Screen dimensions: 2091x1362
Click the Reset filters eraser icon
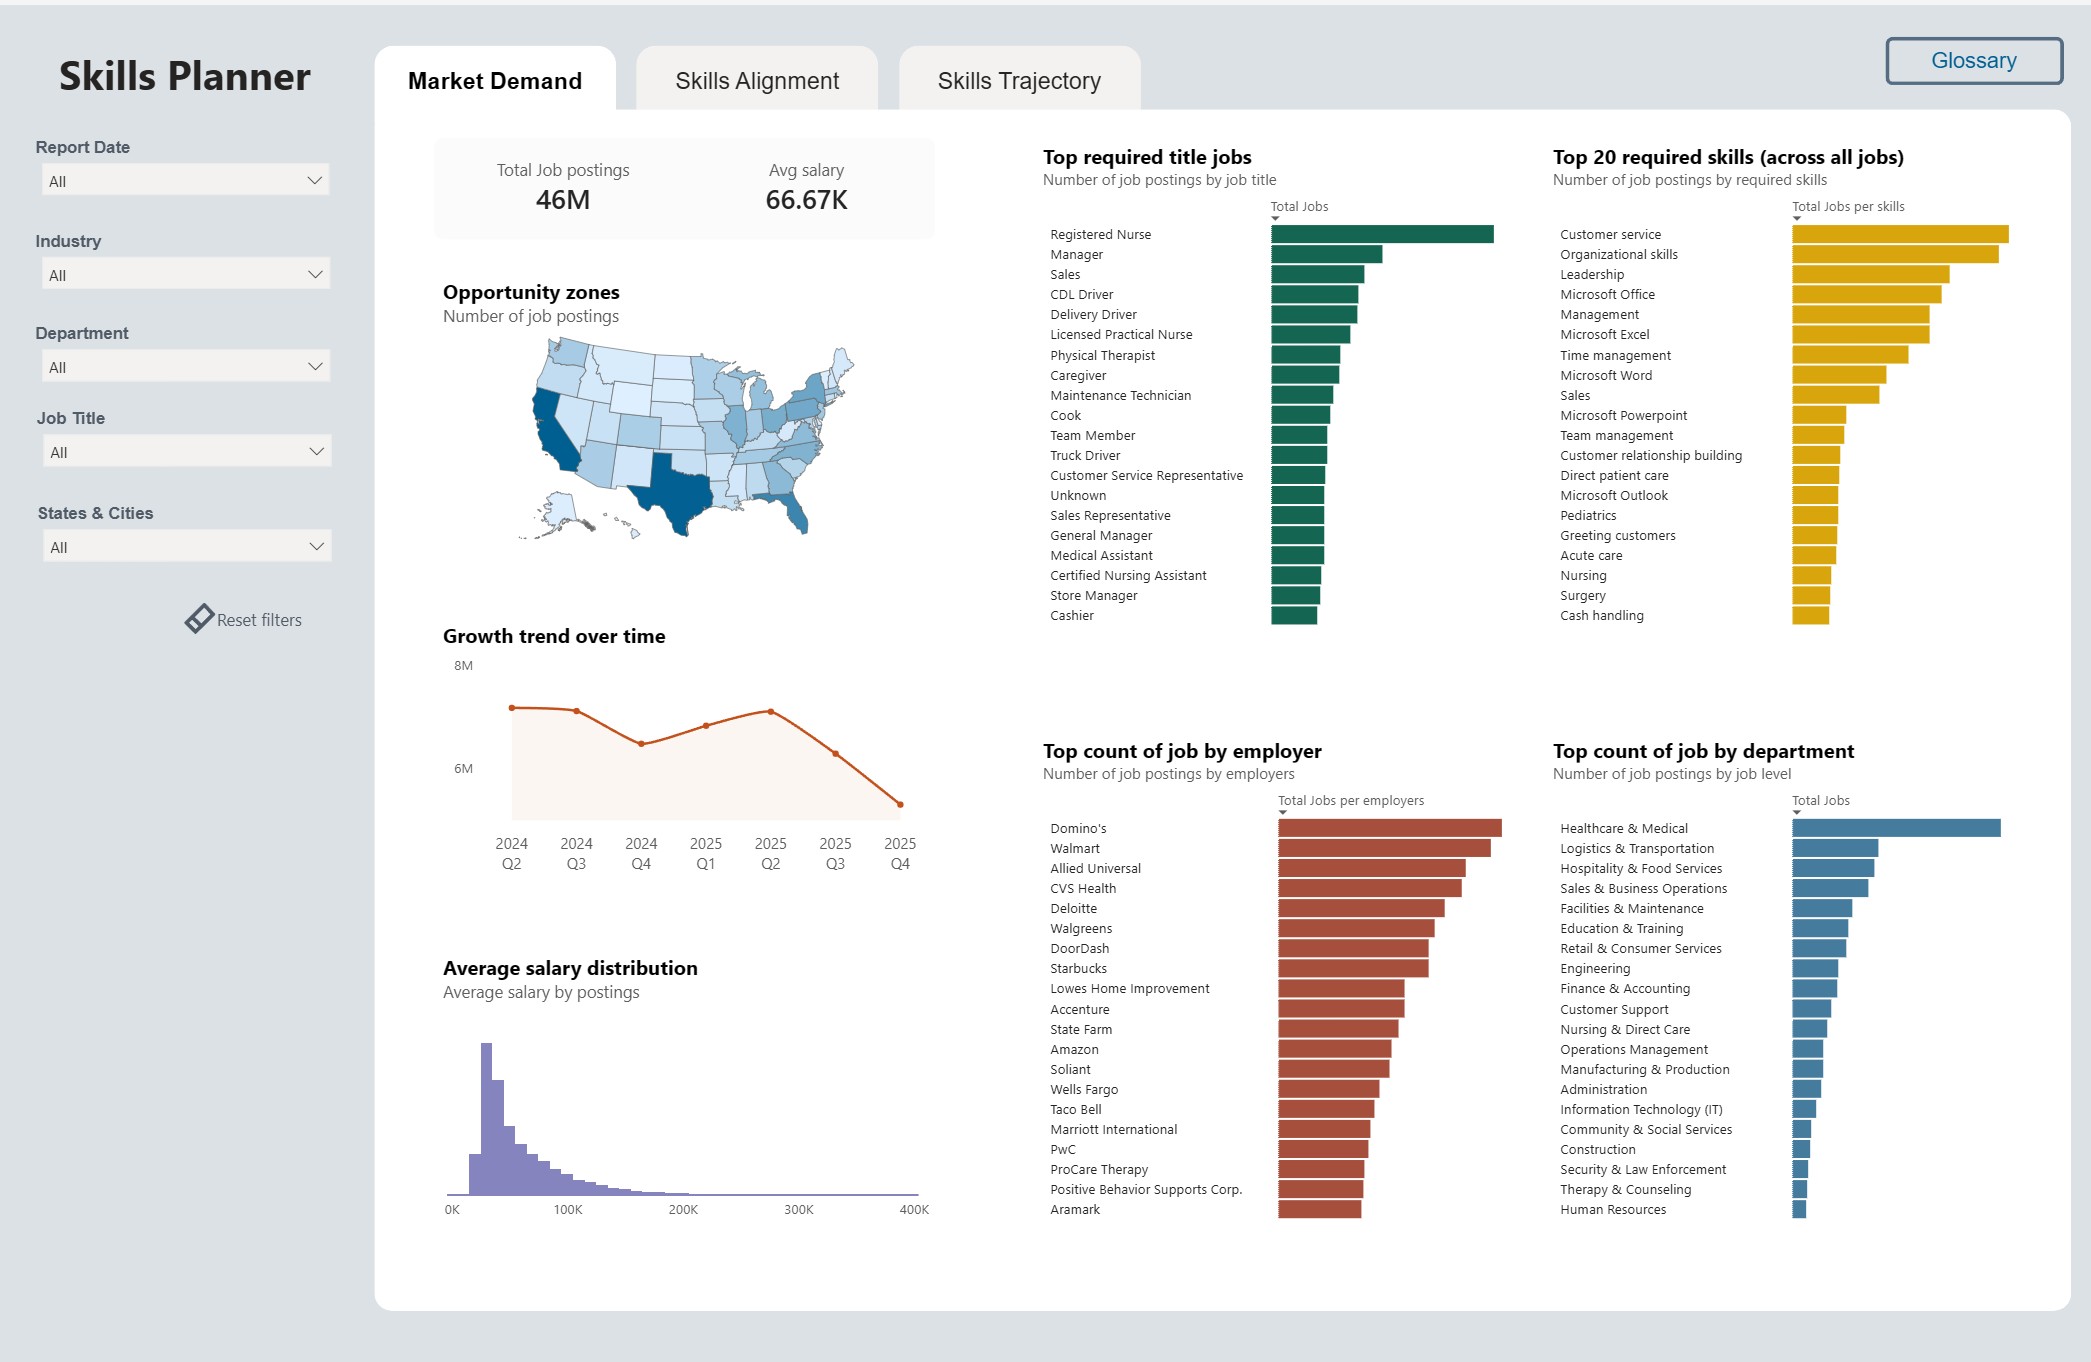pos(199,619)
